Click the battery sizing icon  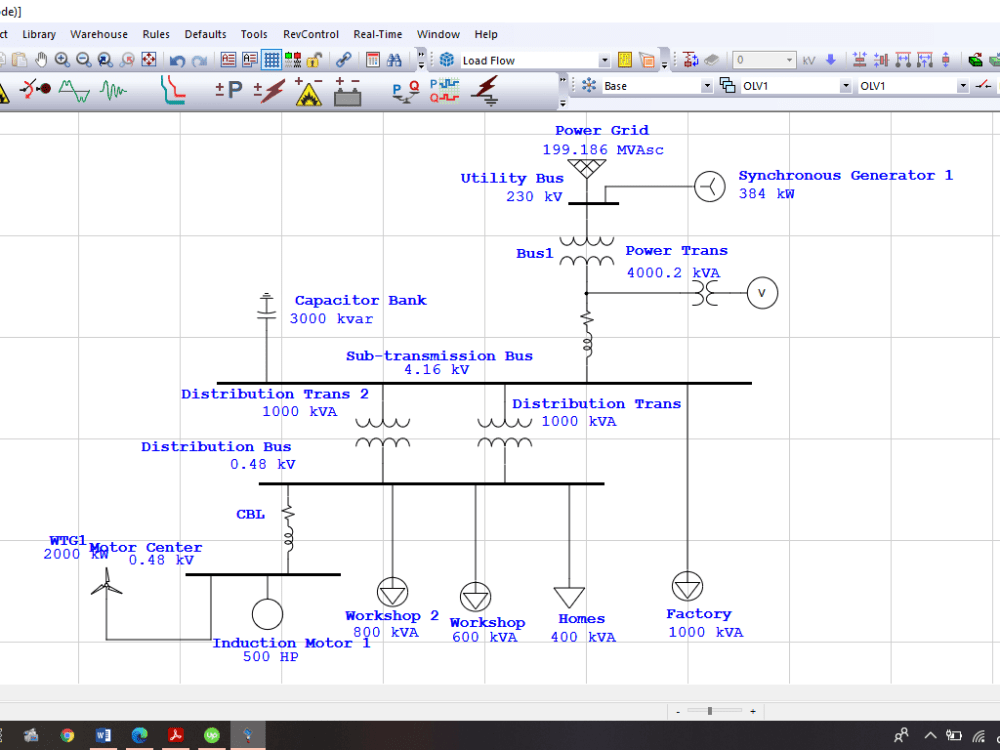348,91
